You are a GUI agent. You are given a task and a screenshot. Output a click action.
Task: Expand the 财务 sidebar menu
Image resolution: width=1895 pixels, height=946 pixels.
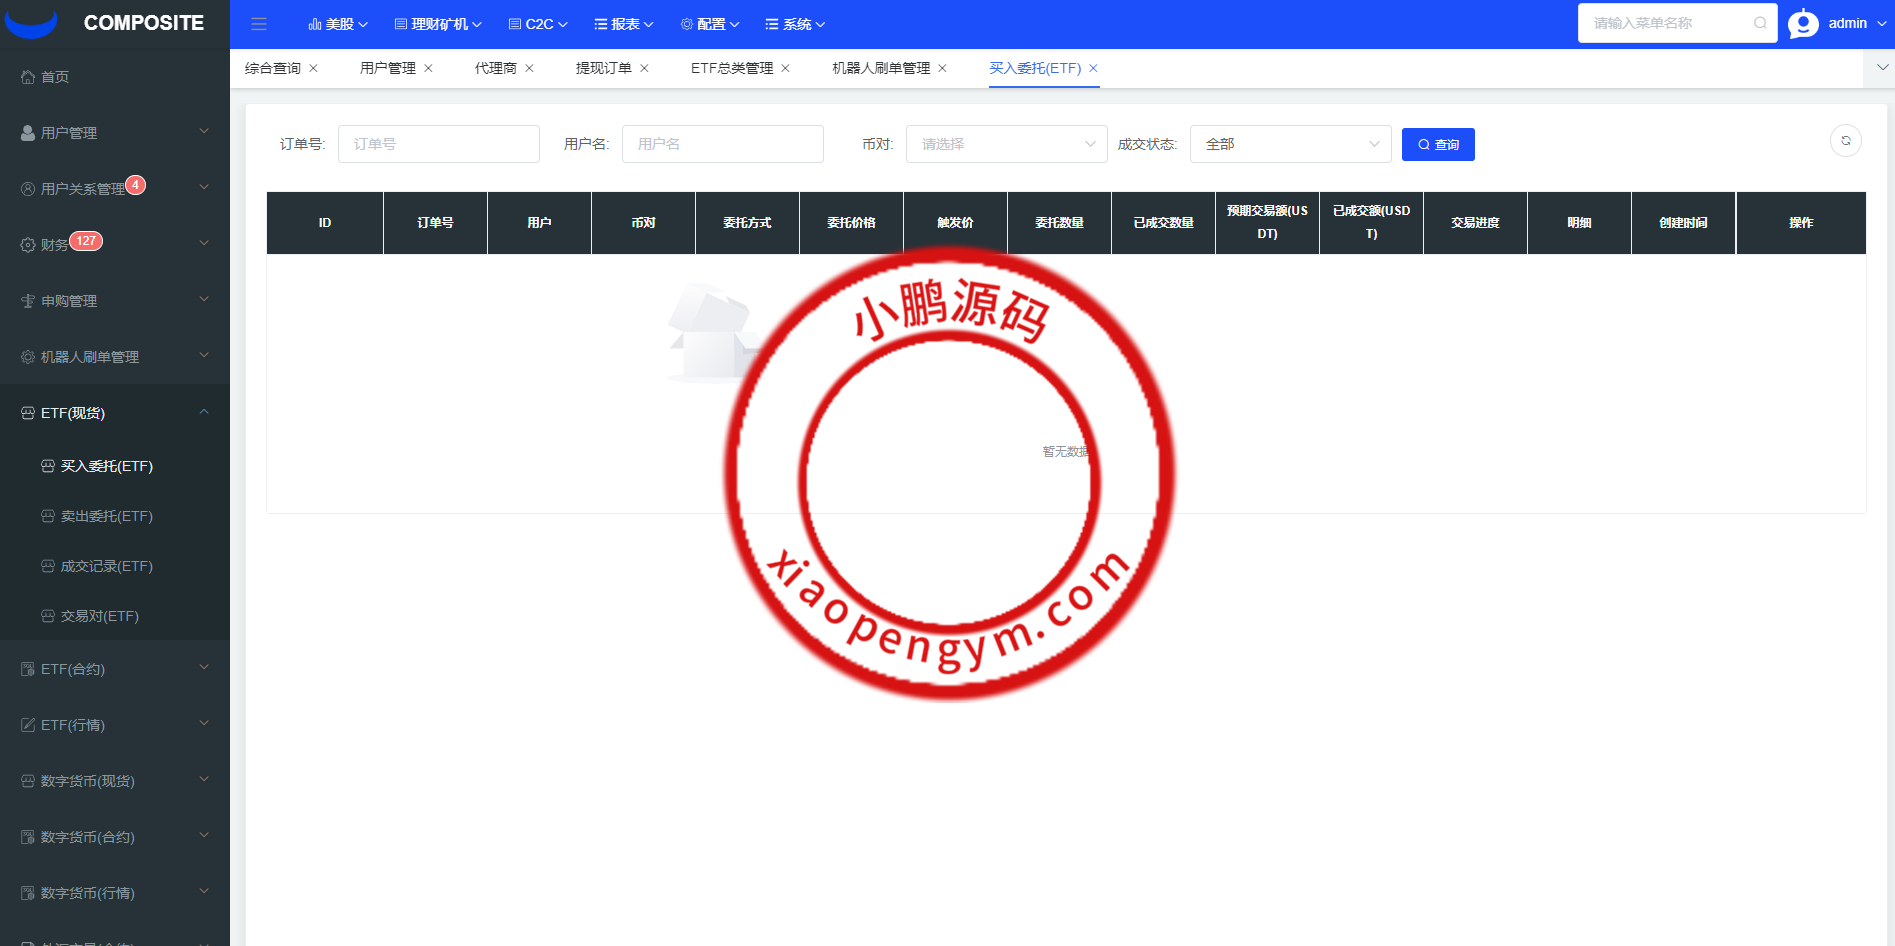coord(115,244)
